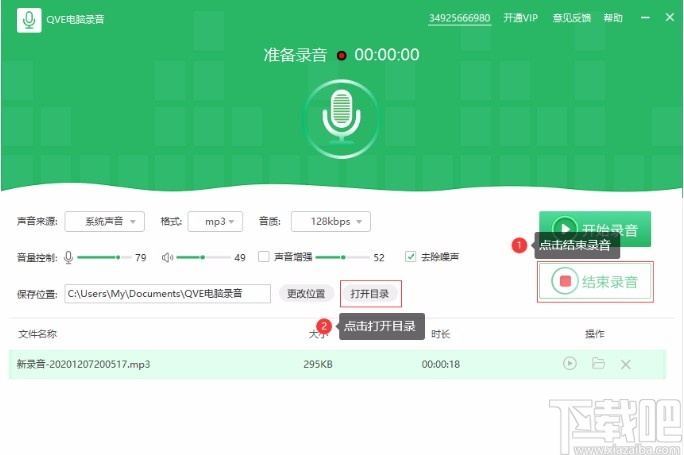Click the 准备录音 status text
This screenshot has height=455, width=684.
295,55
